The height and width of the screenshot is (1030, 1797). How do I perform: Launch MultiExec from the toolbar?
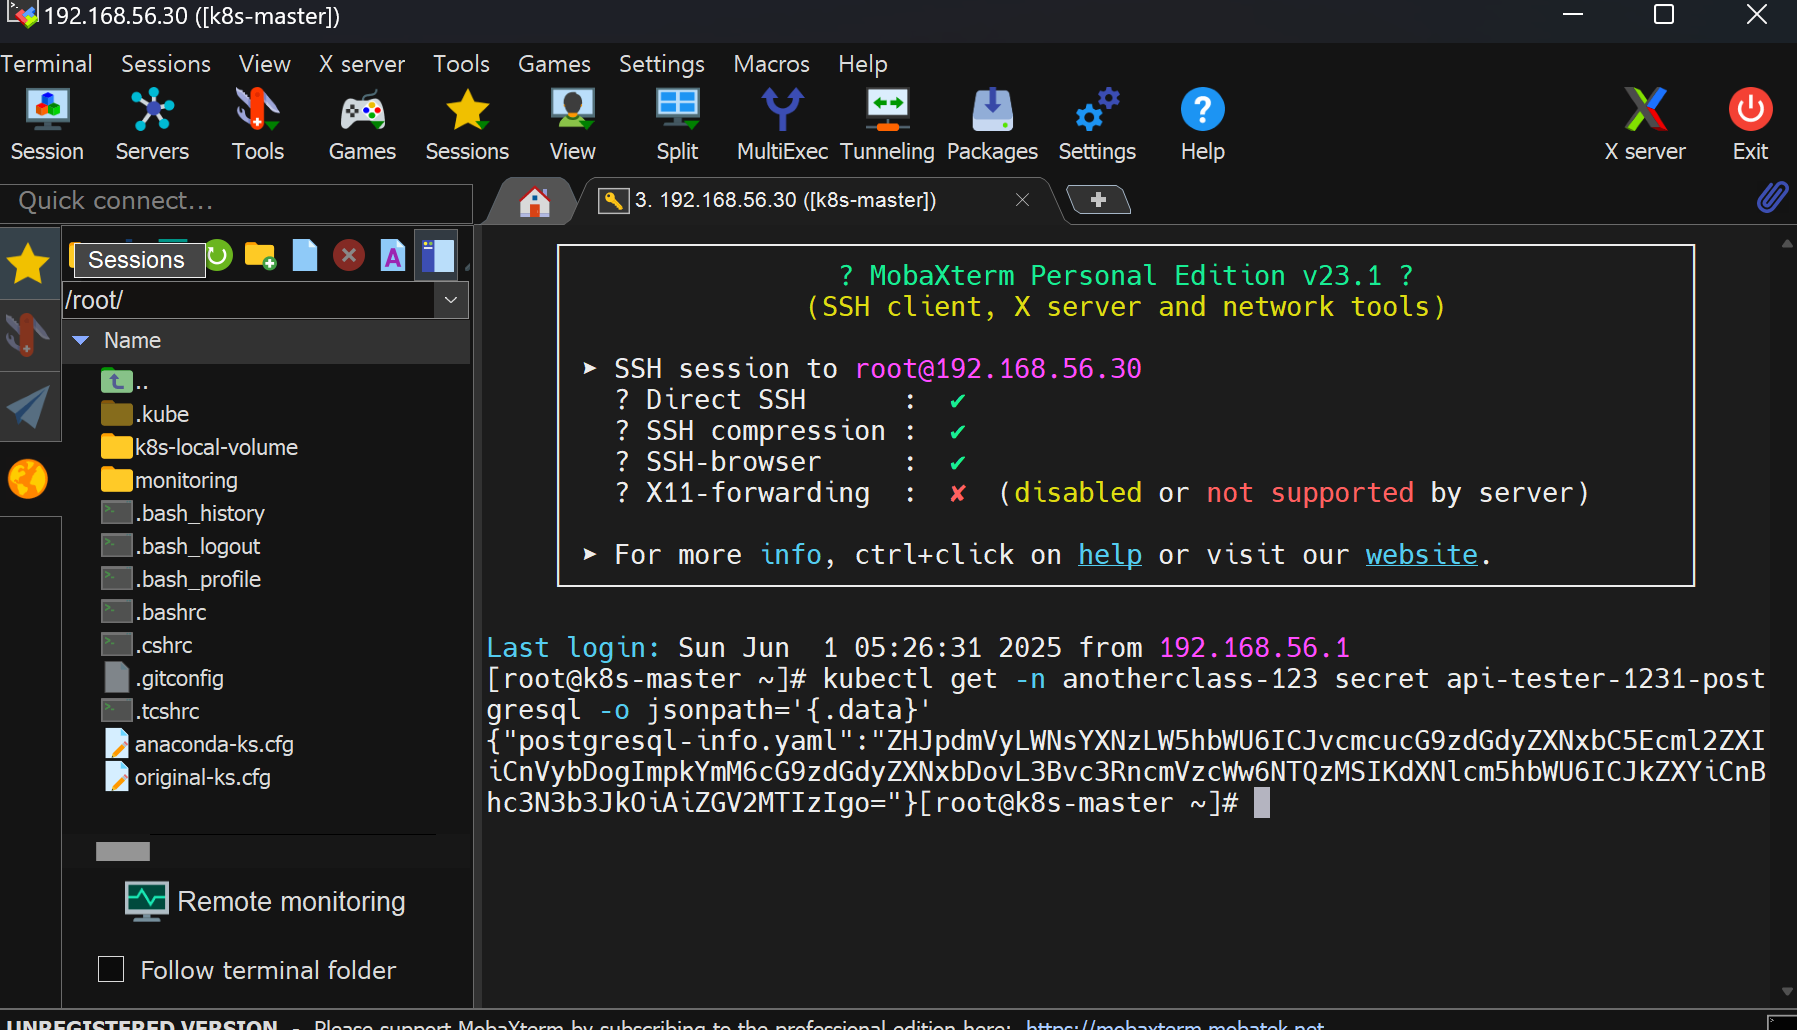pyautogui.click(x=782, y=125)
